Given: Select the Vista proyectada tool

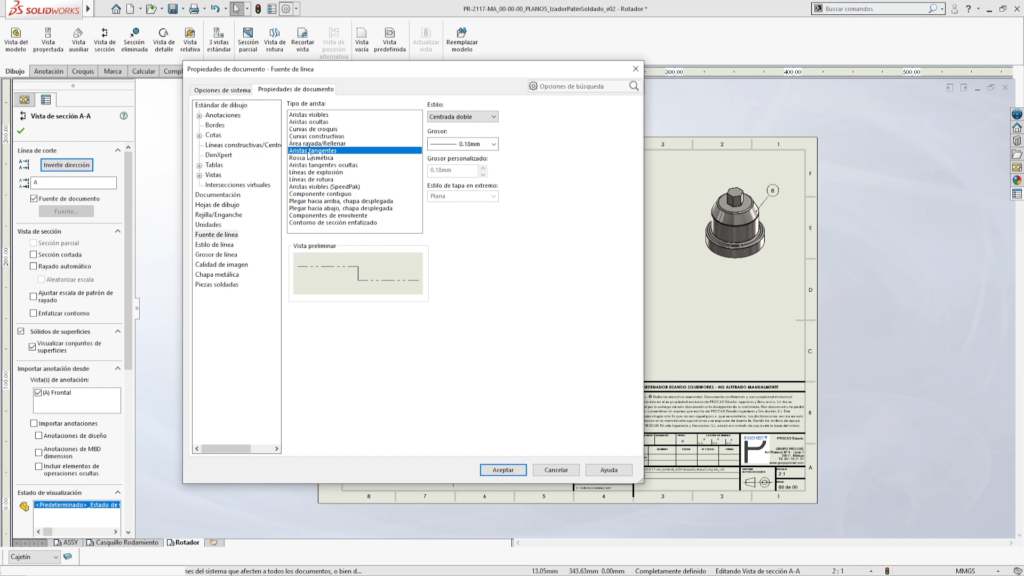Looking at the screenshot, I should point(48,39).
